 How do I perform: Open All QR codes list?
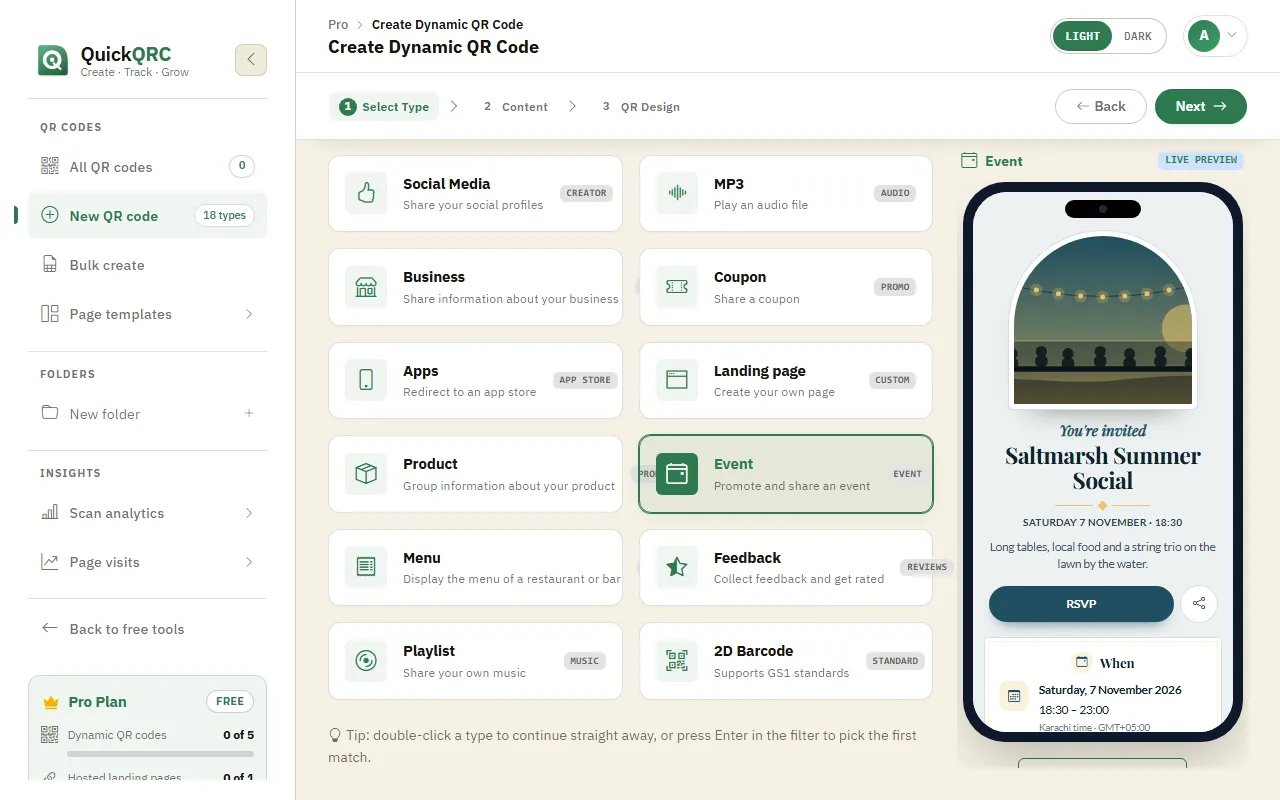tap(148, 166)
